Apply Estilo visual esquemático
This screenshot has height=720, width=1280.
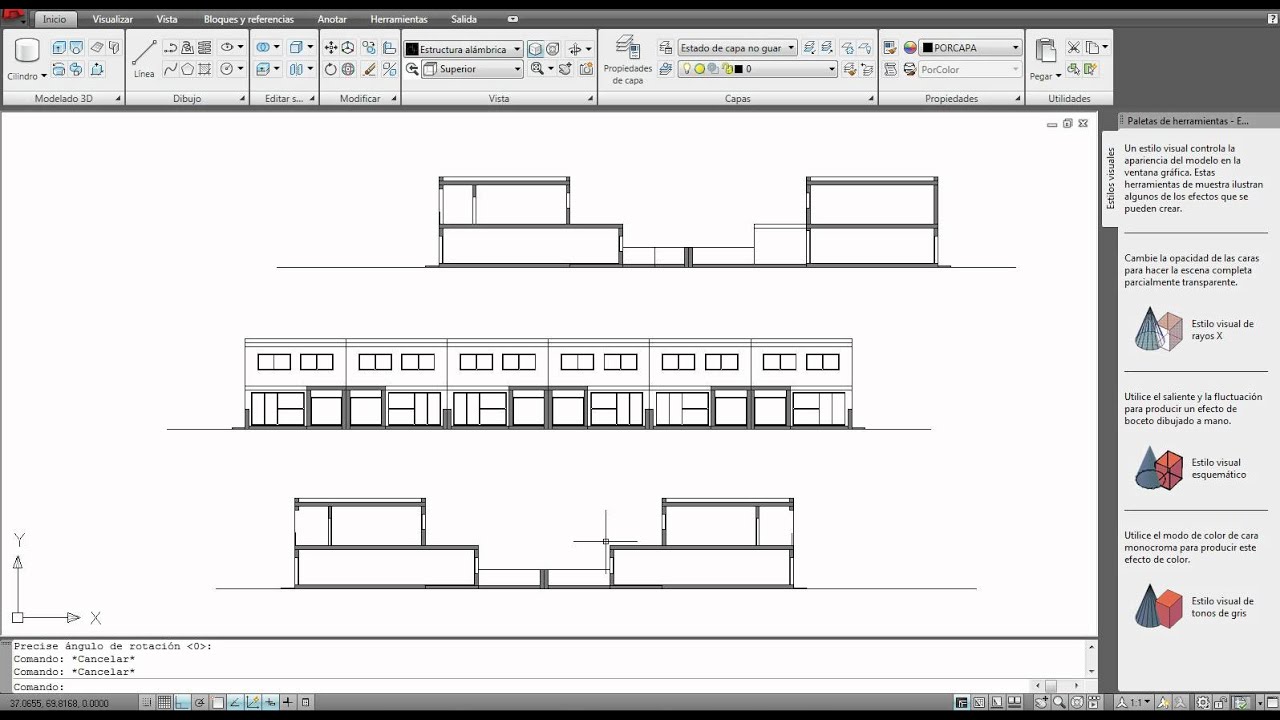(1192, 468)
